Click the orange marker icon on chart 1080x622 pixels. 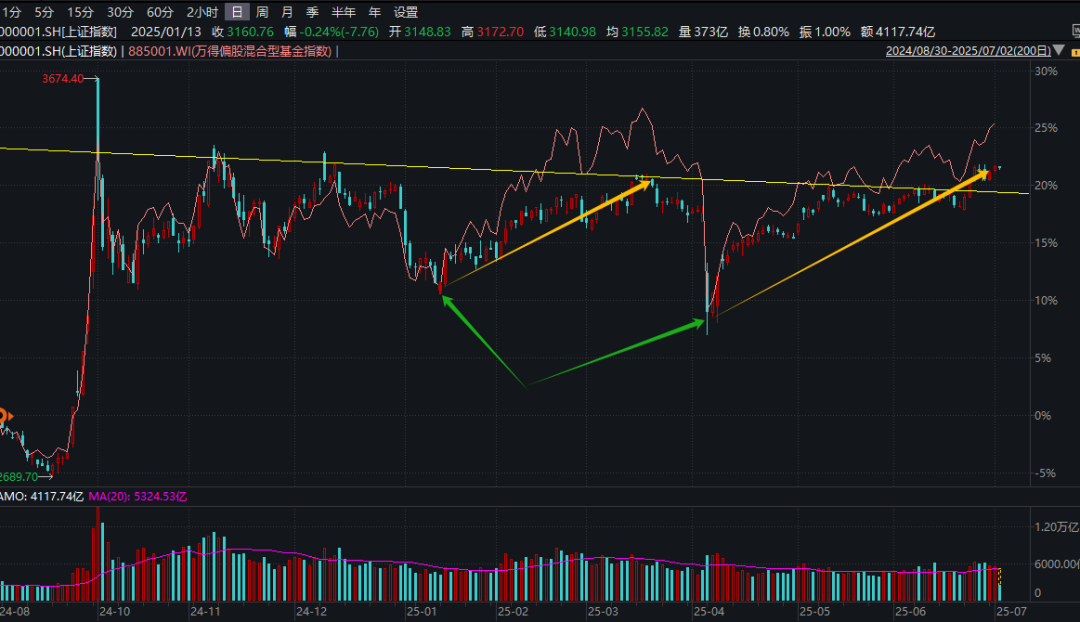coord(4,416)
